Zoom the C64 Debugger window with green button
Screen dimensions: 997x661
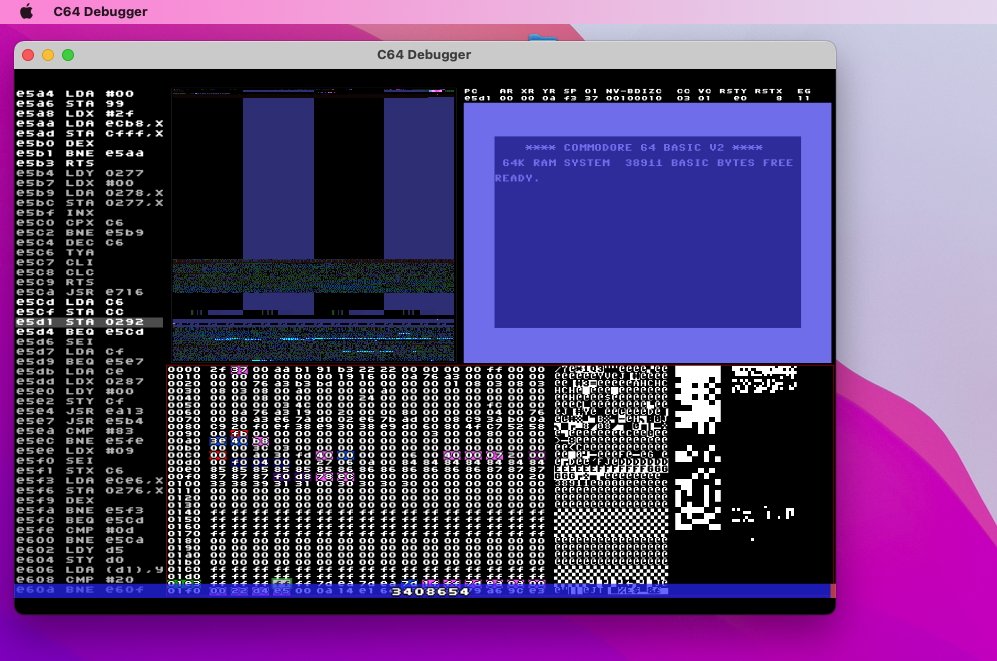pos(68,55)
